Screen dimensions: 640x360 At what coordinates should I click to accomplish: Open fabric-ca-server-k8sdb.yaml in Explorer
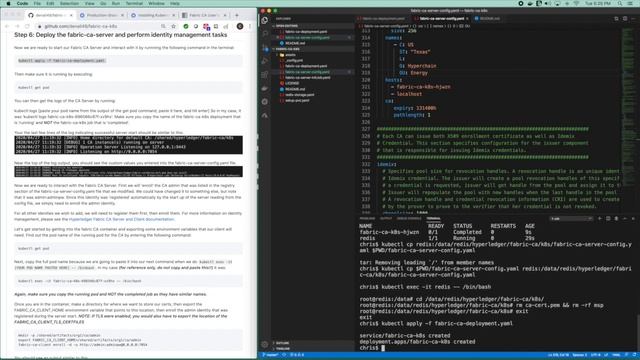pos(308,78)
